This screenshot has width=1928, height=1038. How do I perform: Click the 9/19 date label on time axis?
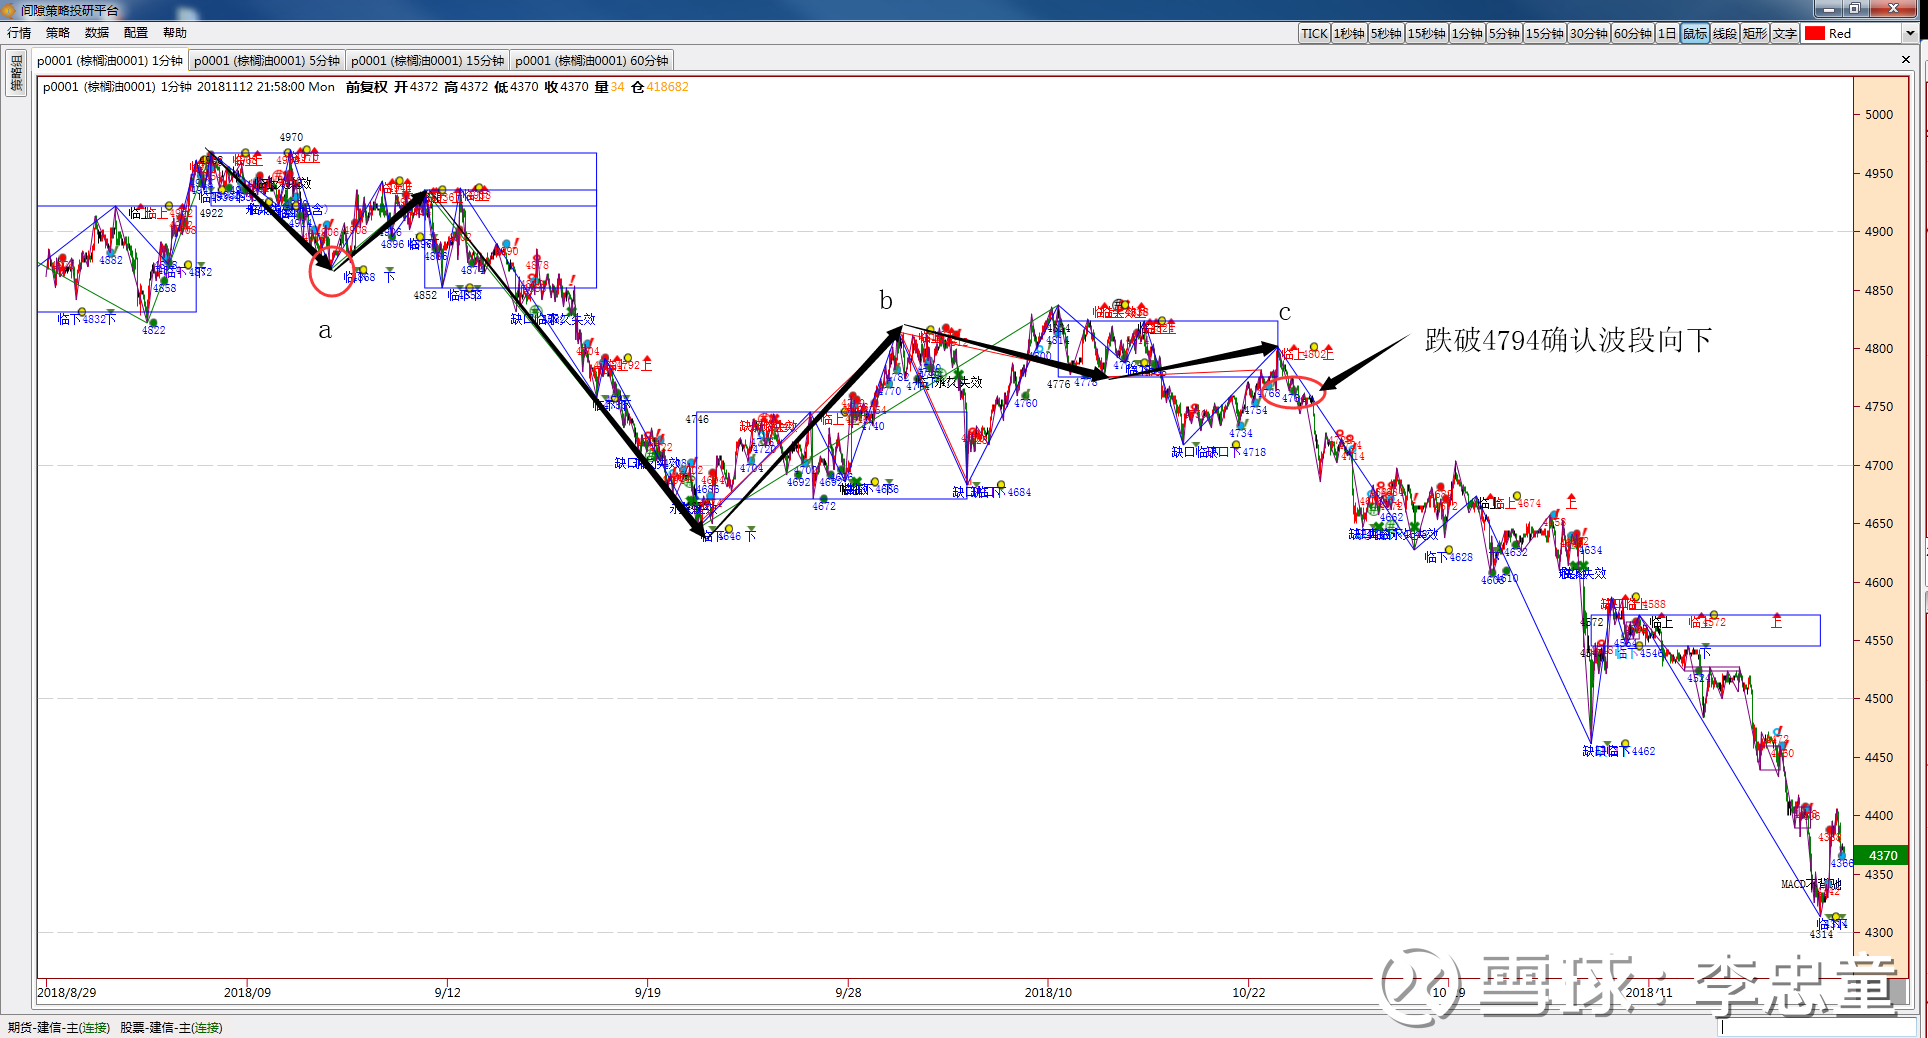point(648,993)
